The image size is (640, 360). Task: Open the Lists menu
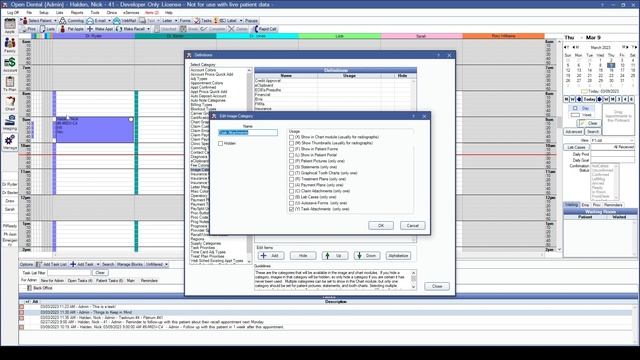60,13
